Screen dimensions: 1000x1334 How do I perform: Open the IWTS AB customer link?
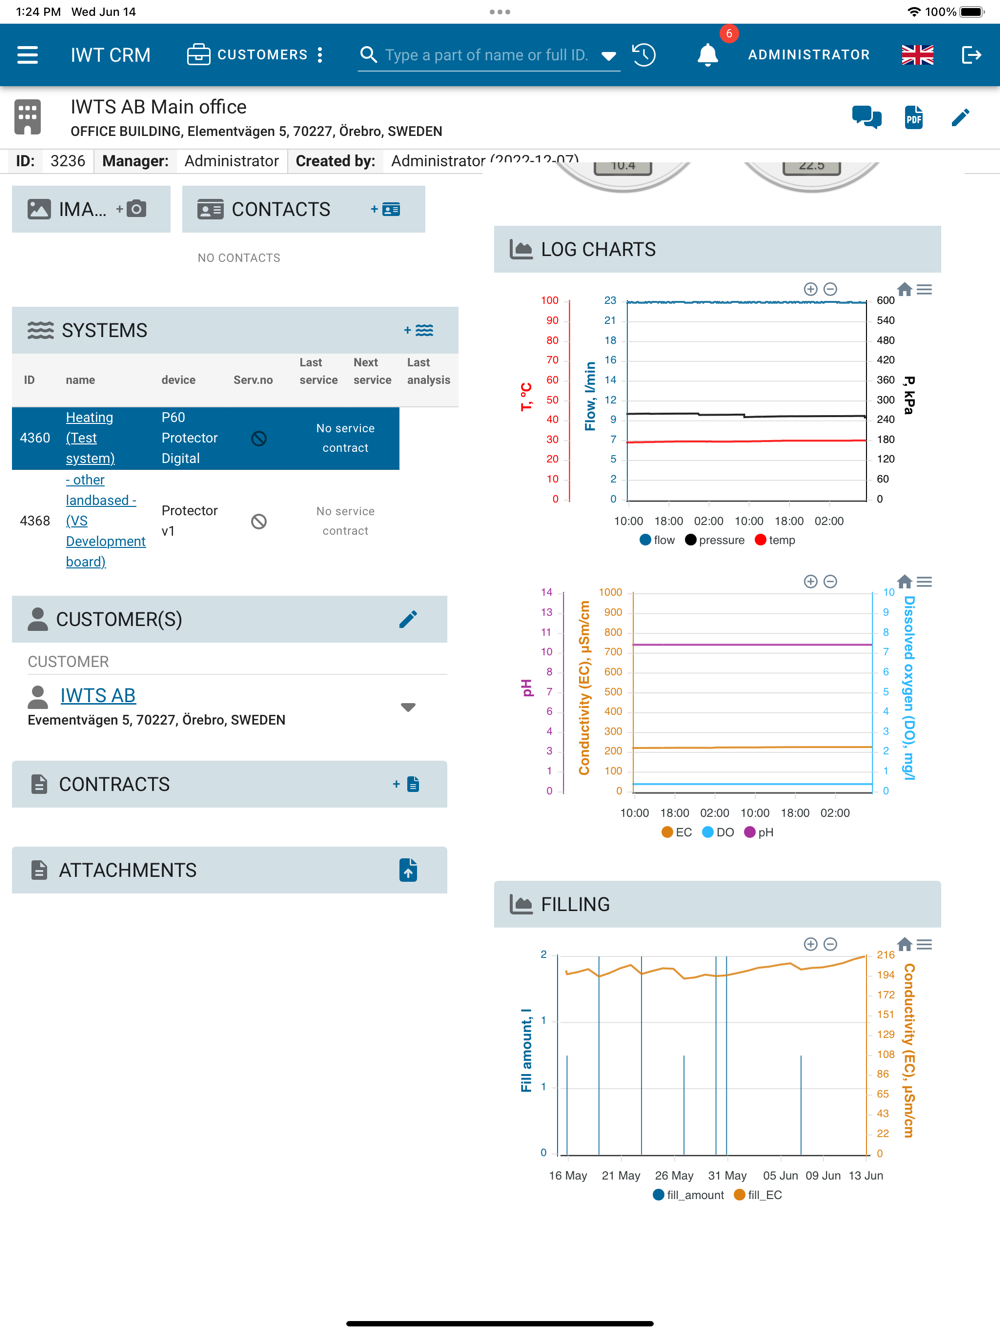98,695
